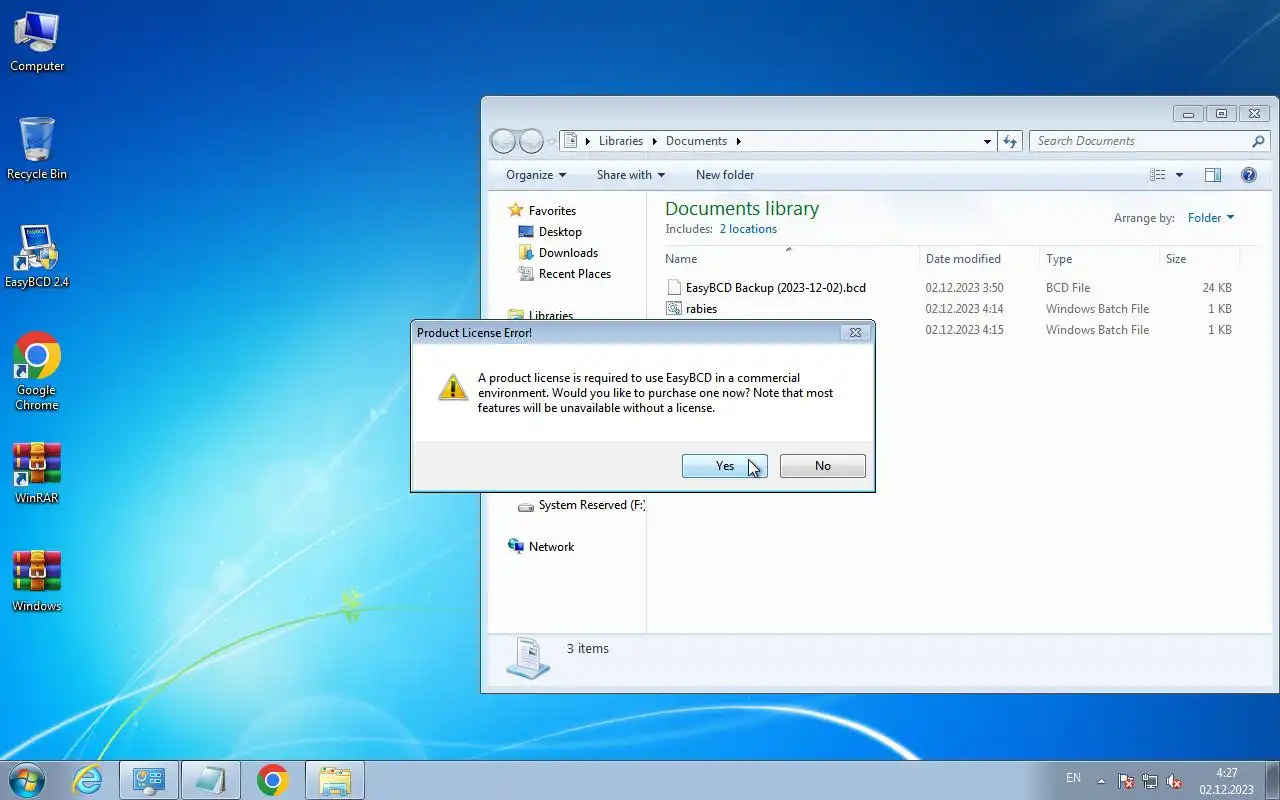This screenshot has width=1280, height=800.
Task: Open the 2 locations link
Action: pyautogui.click(x=748, y=229)
